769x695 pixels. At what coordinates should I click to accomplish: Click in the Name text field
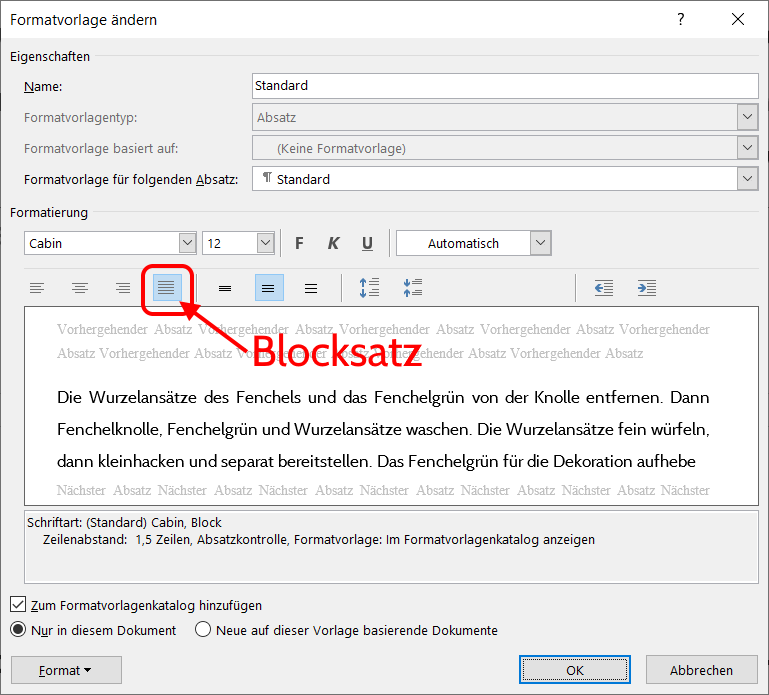(505, 86)
